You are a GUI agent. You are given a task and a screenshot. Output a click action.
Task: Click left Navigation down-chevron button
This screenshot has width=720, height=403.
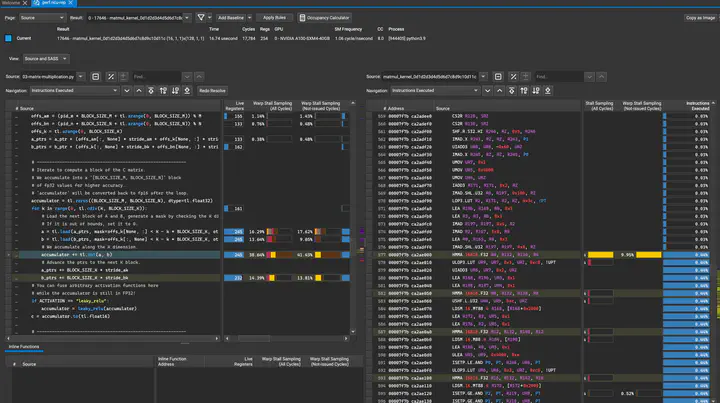pyautogui.click(x=127, y=91)
